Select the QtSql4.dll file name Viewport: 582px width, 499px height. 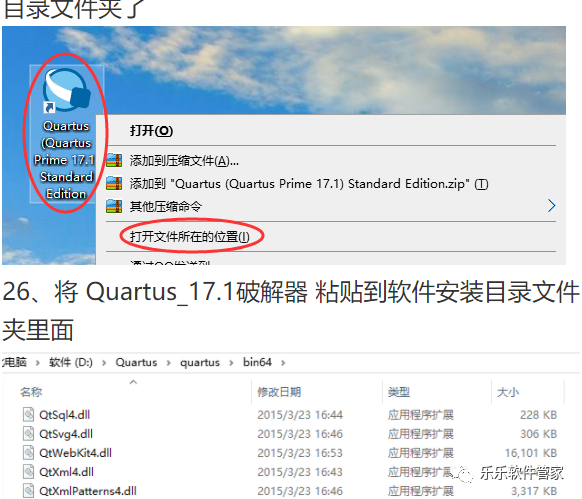click(x=65, y=415)
